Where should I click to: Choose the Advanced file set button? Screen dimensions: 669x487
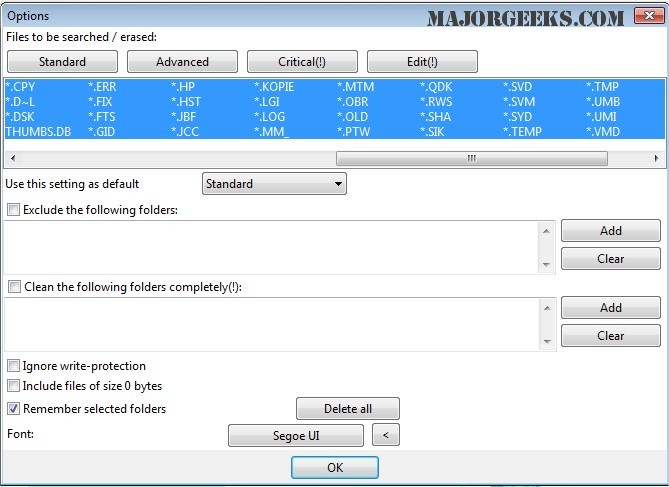coord(182,62)
